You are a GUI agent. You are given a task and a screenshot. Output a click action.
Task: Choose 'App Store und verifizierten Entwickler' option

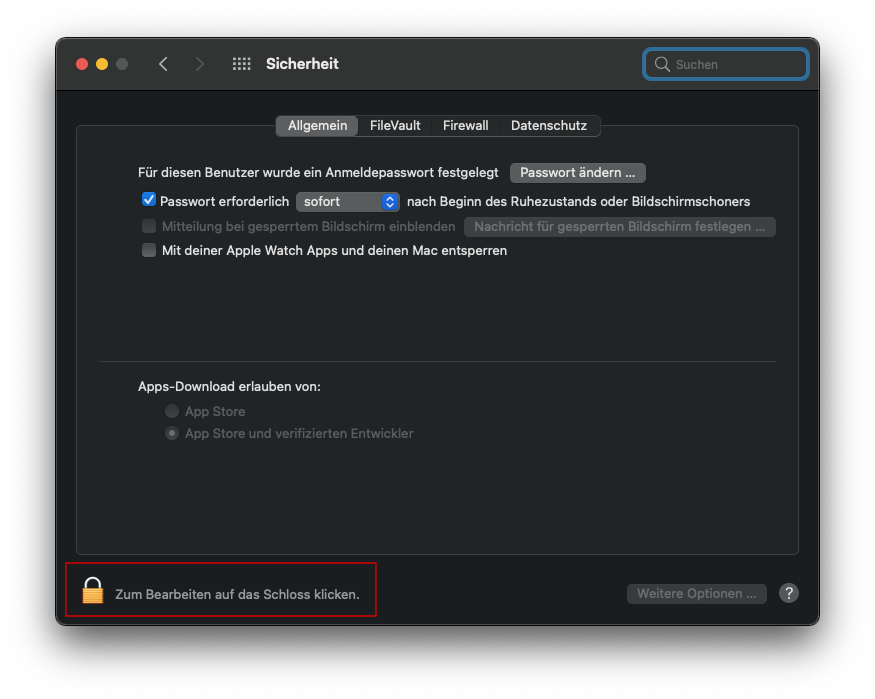pos(172,433)
